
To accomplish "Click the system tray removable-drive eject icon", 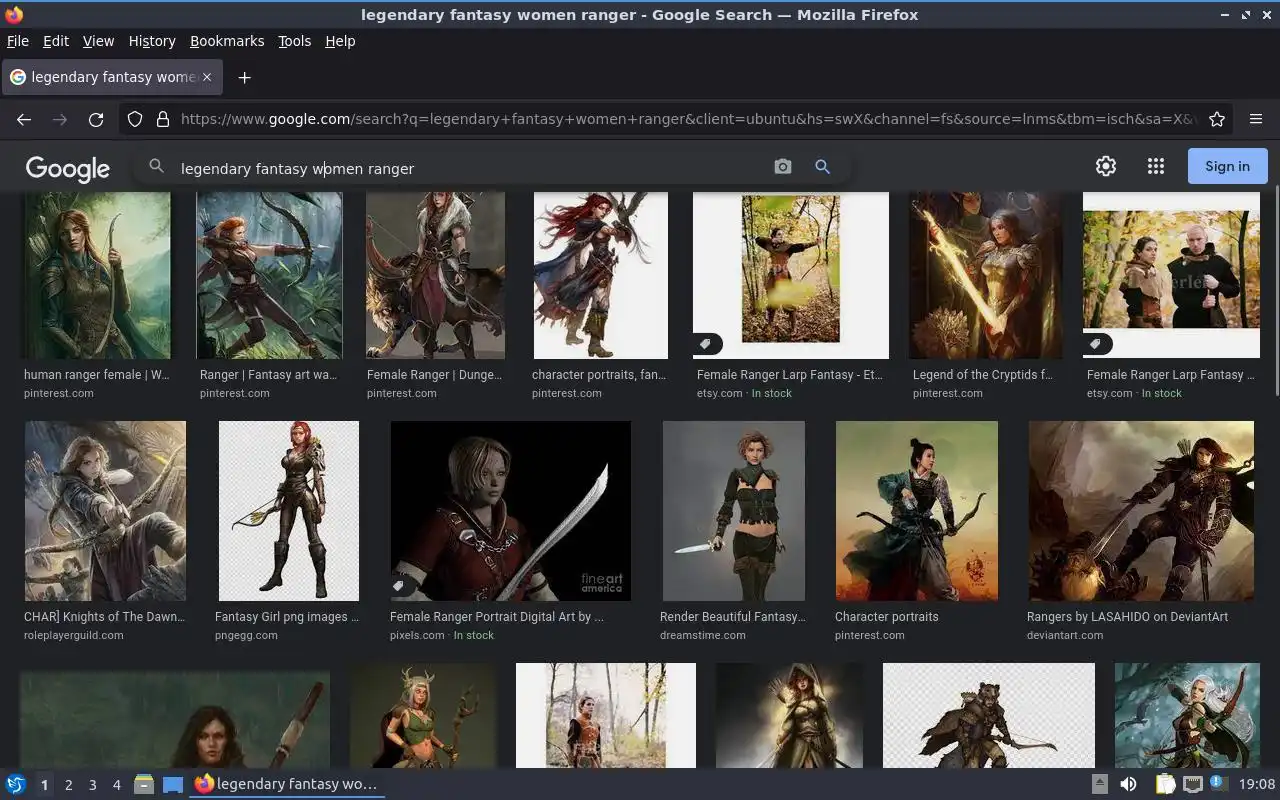I will [1099, 785].
